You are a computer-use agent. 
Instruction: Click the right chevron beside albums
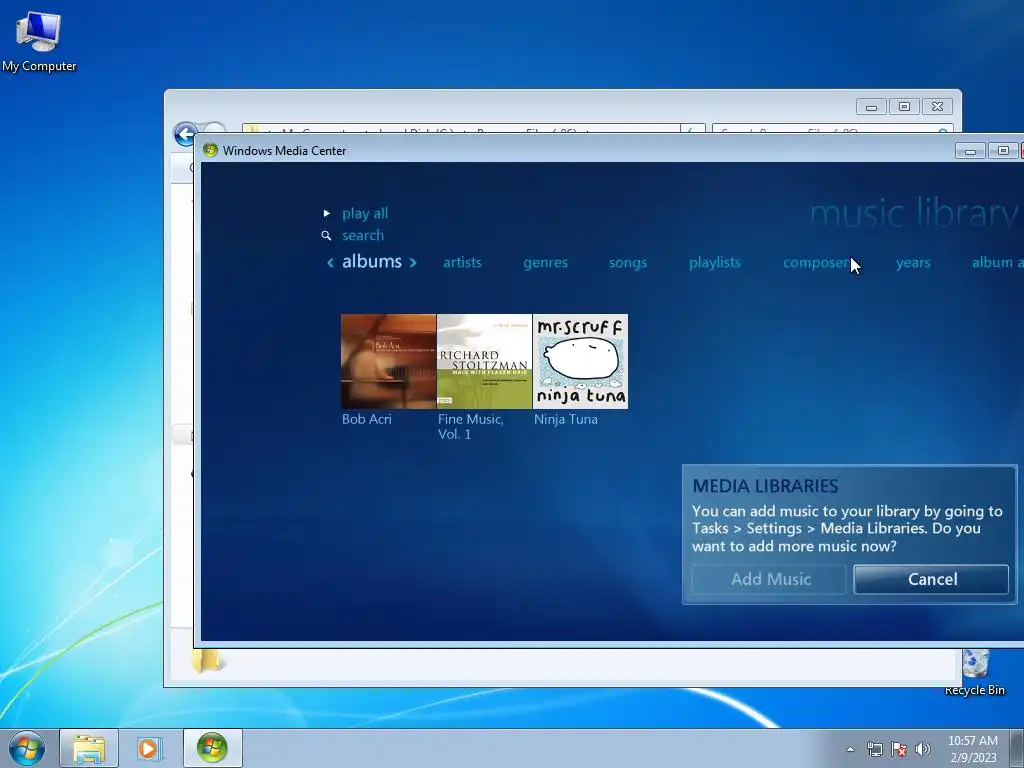[413, 263]
